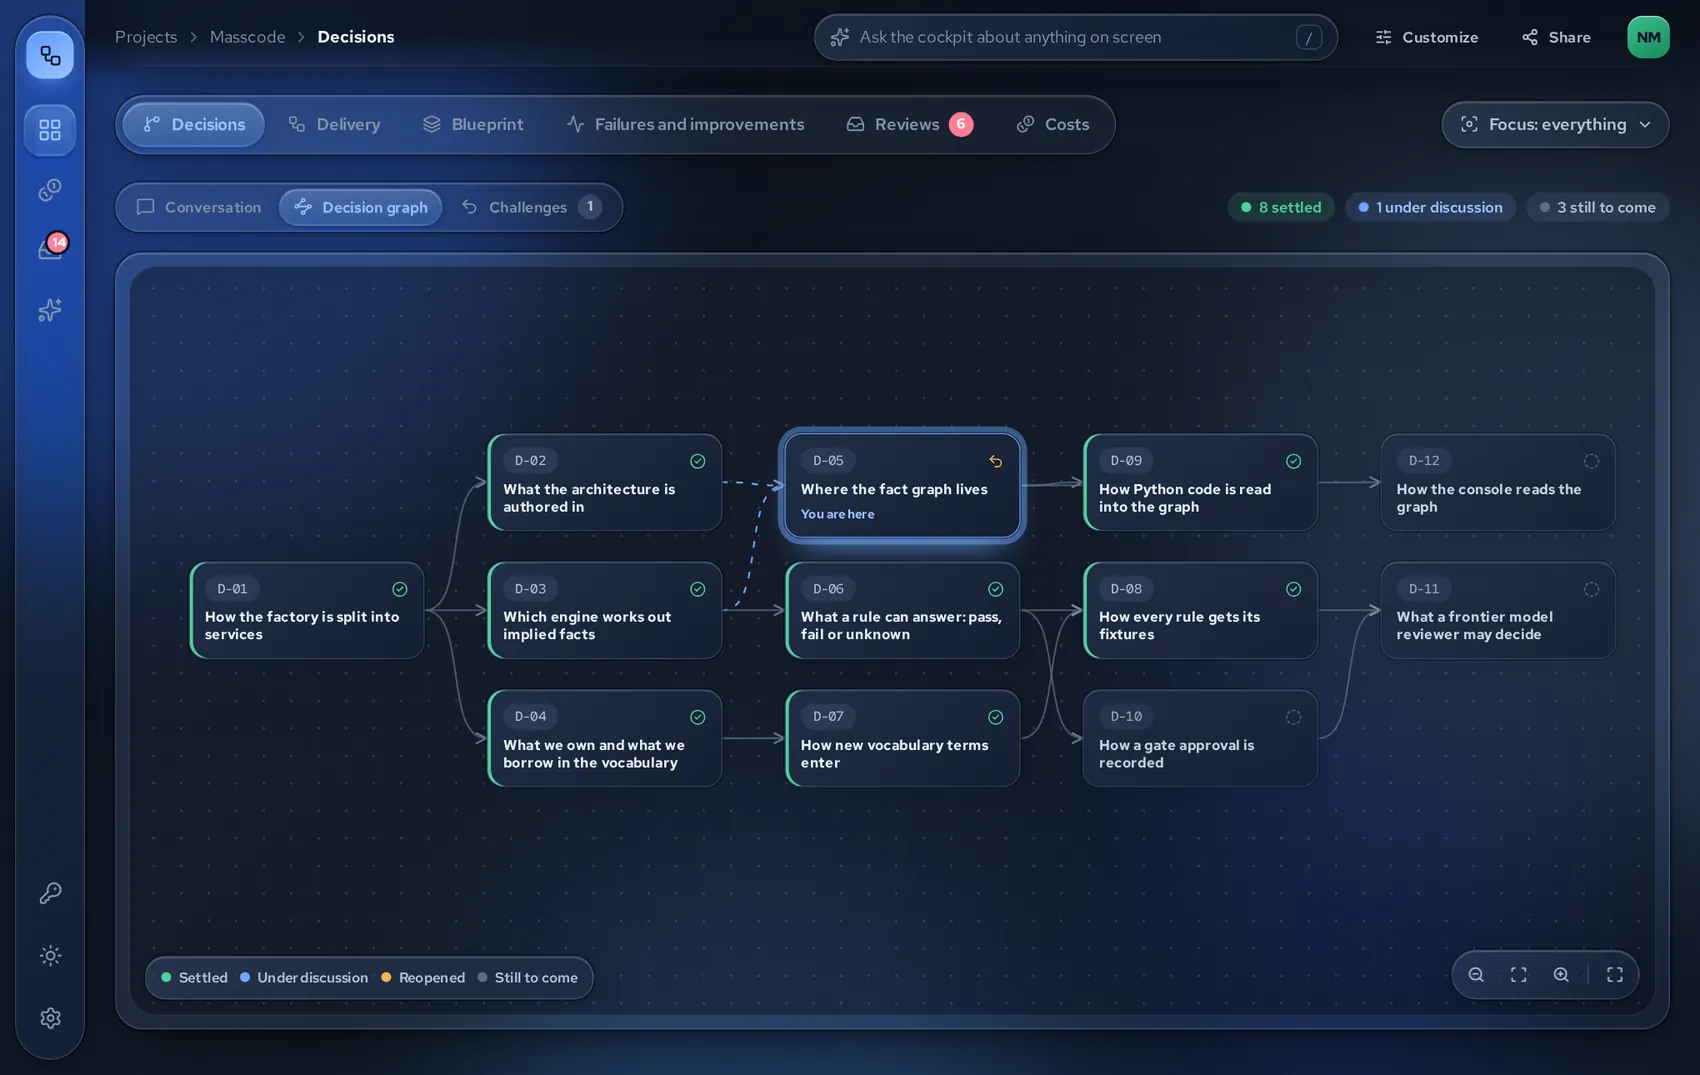
Task: Click the Share button
Action: click(1556, 37)
